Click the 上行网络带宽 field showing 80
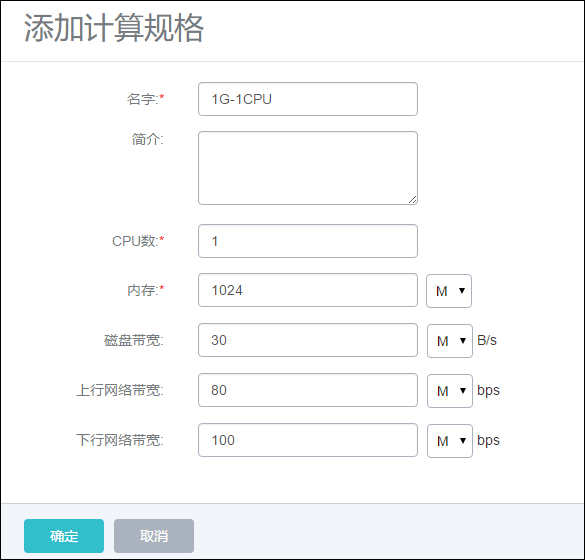The width and height of the screenshot is (585, 560). pyautogui.click(x=308, y=390)
